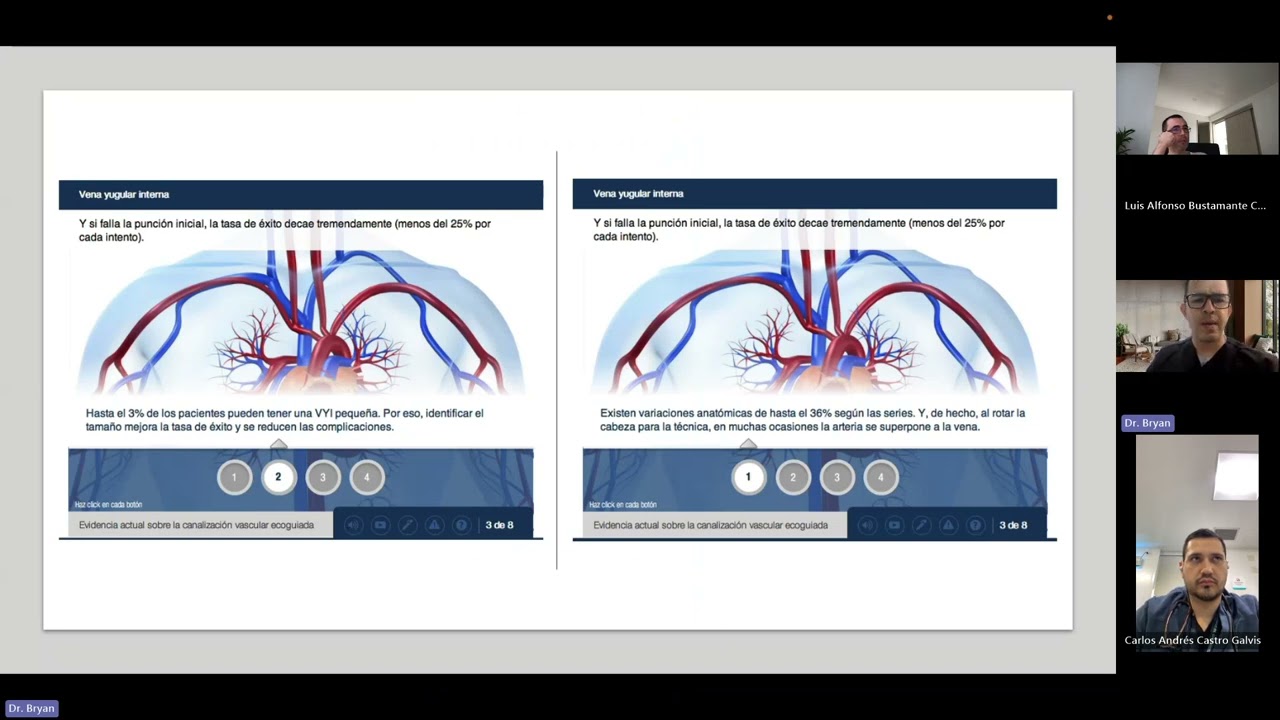Click the heart anatomy illustration in the right slide
The width and height of the screenshot is (1280, 720).
pyautogui.click(x=815, y=321)
